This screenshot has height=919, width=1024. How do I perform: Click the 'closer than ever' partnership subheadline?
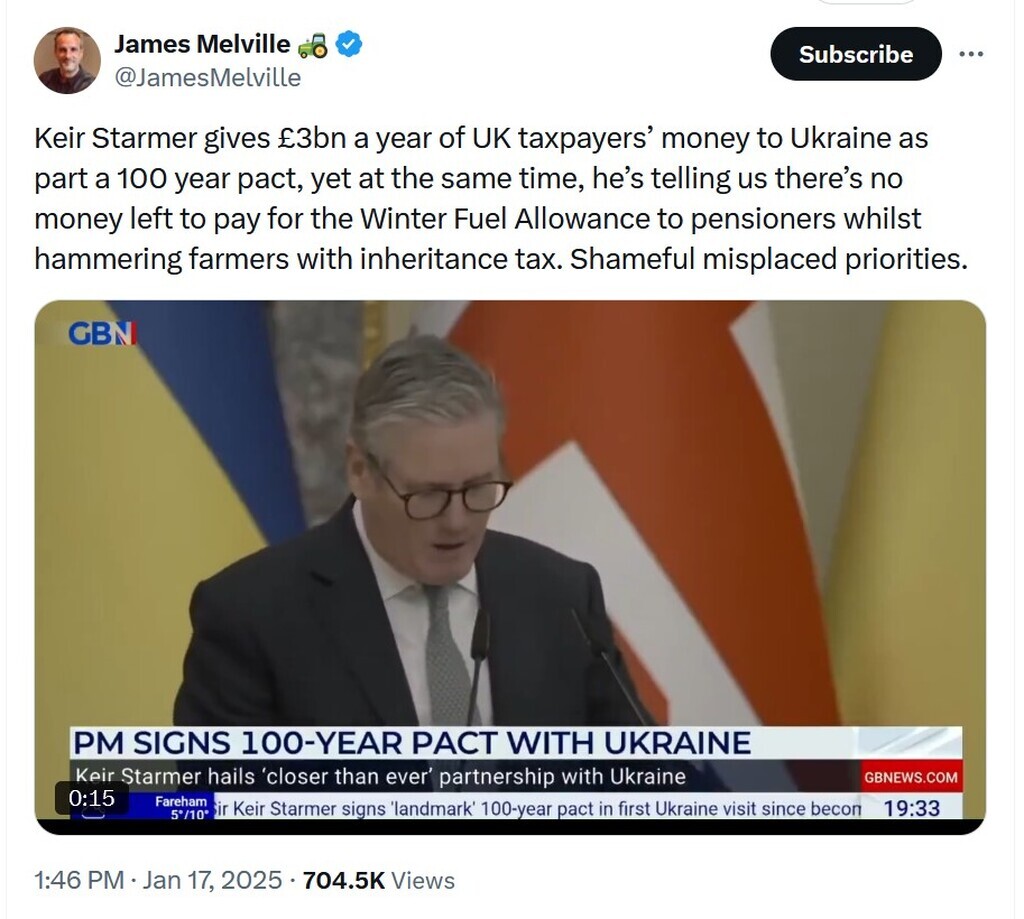pyautogui.click(x=381, y=776)
